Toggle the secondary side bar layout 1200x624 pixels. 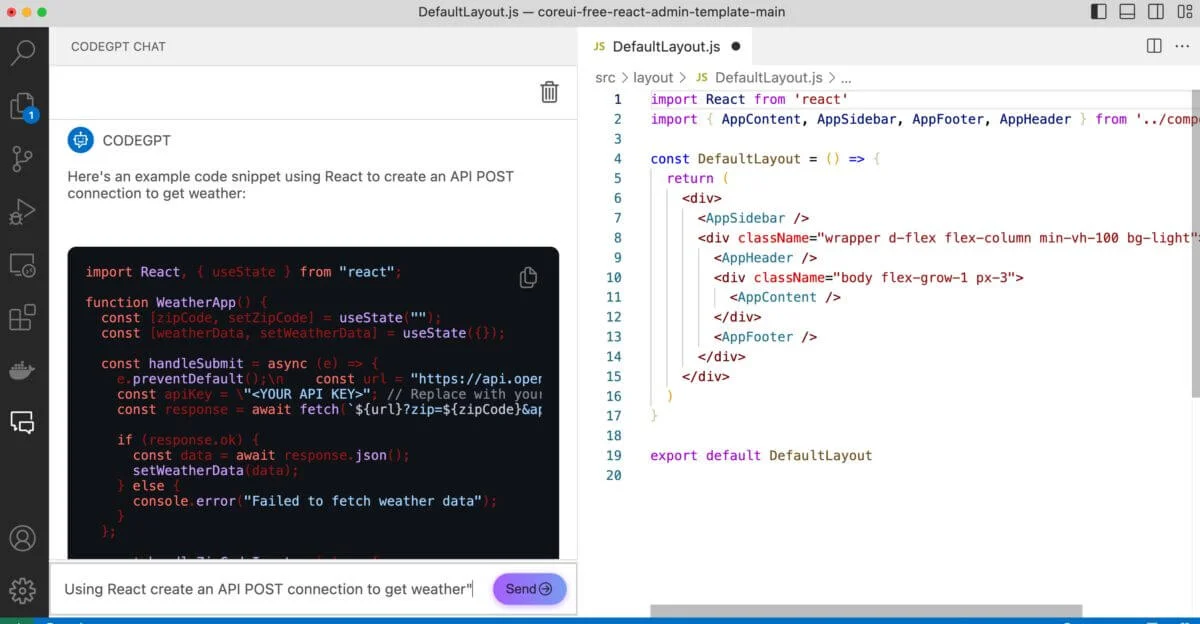coord(1155,12)
